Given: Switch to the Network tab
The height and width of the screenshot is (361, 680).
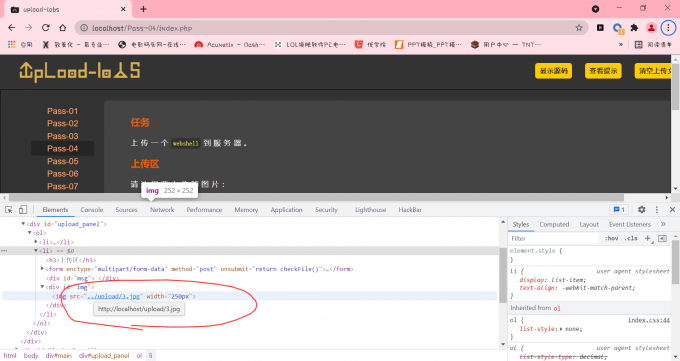Looking at the screenshot, I should coord(162,210).
